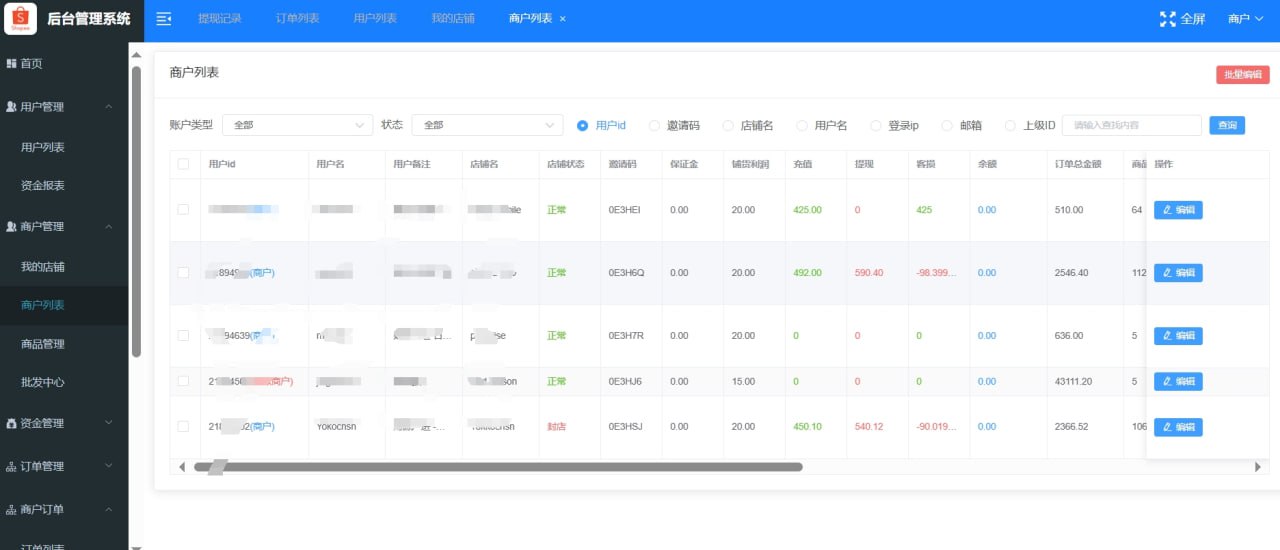Select the 邮箱 radio option
This screenshot has width=1280, height=550.
(947, 125)
